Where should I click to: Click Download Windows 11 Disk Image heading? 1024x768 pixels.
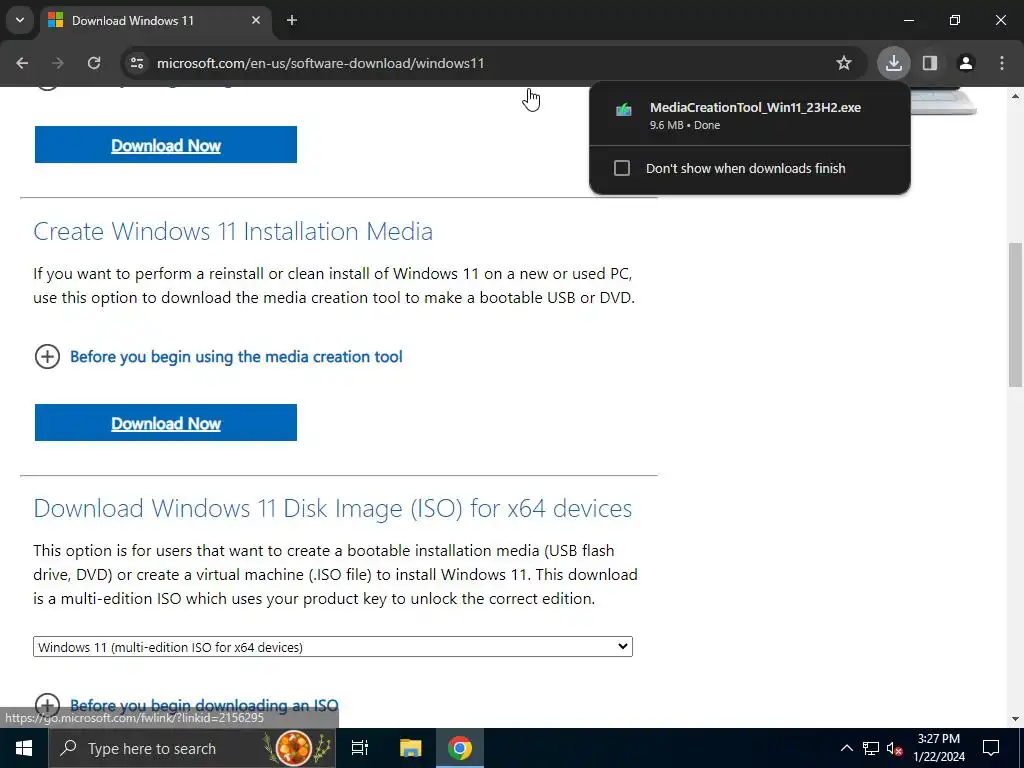332,508
